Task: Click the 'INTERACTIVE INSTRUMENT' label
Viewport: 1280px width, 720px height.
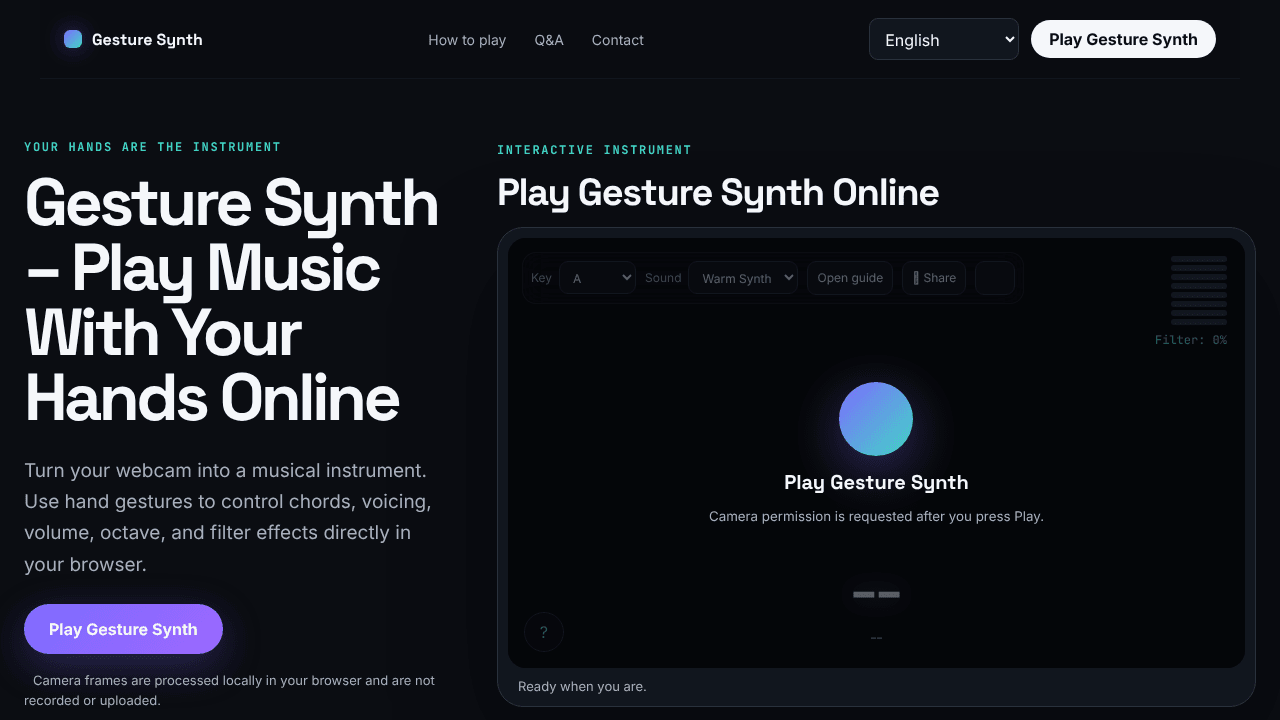Action: (x=594, y=150)
